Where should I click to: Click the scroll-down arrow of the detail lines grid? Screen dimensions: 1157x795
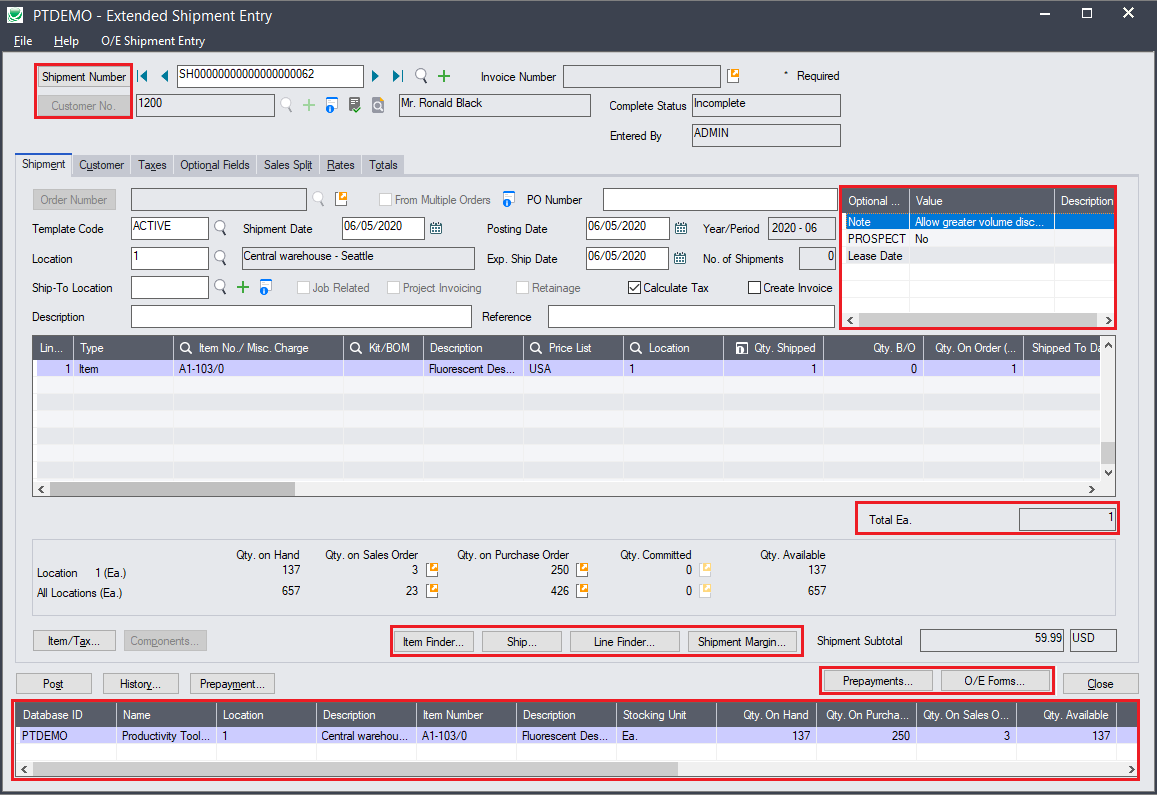pyautogui.click(x=1108, y=472)
